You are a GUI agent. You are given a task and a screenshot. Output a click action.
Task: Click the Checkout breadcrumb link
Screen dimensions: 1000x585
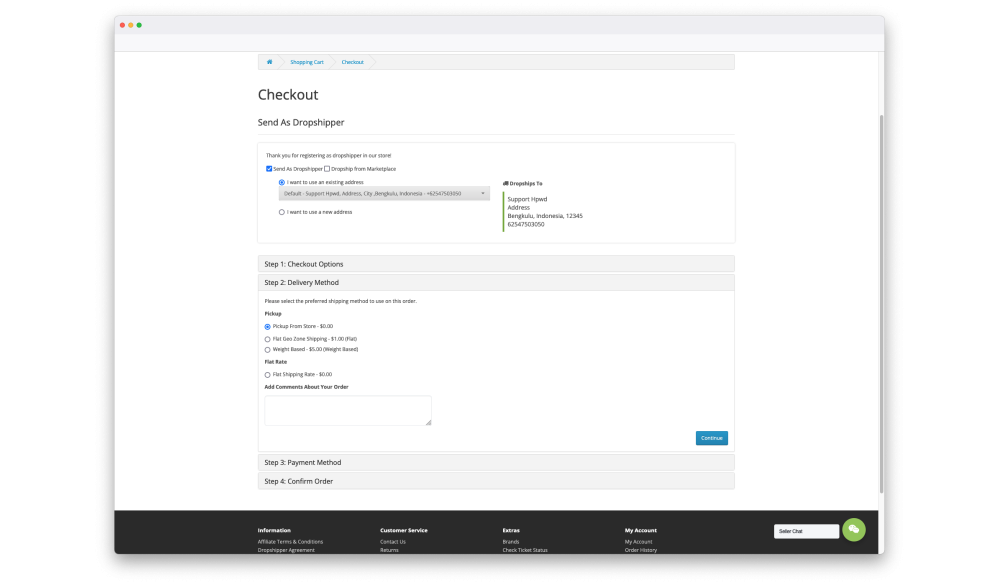click(x=352, y=62)
